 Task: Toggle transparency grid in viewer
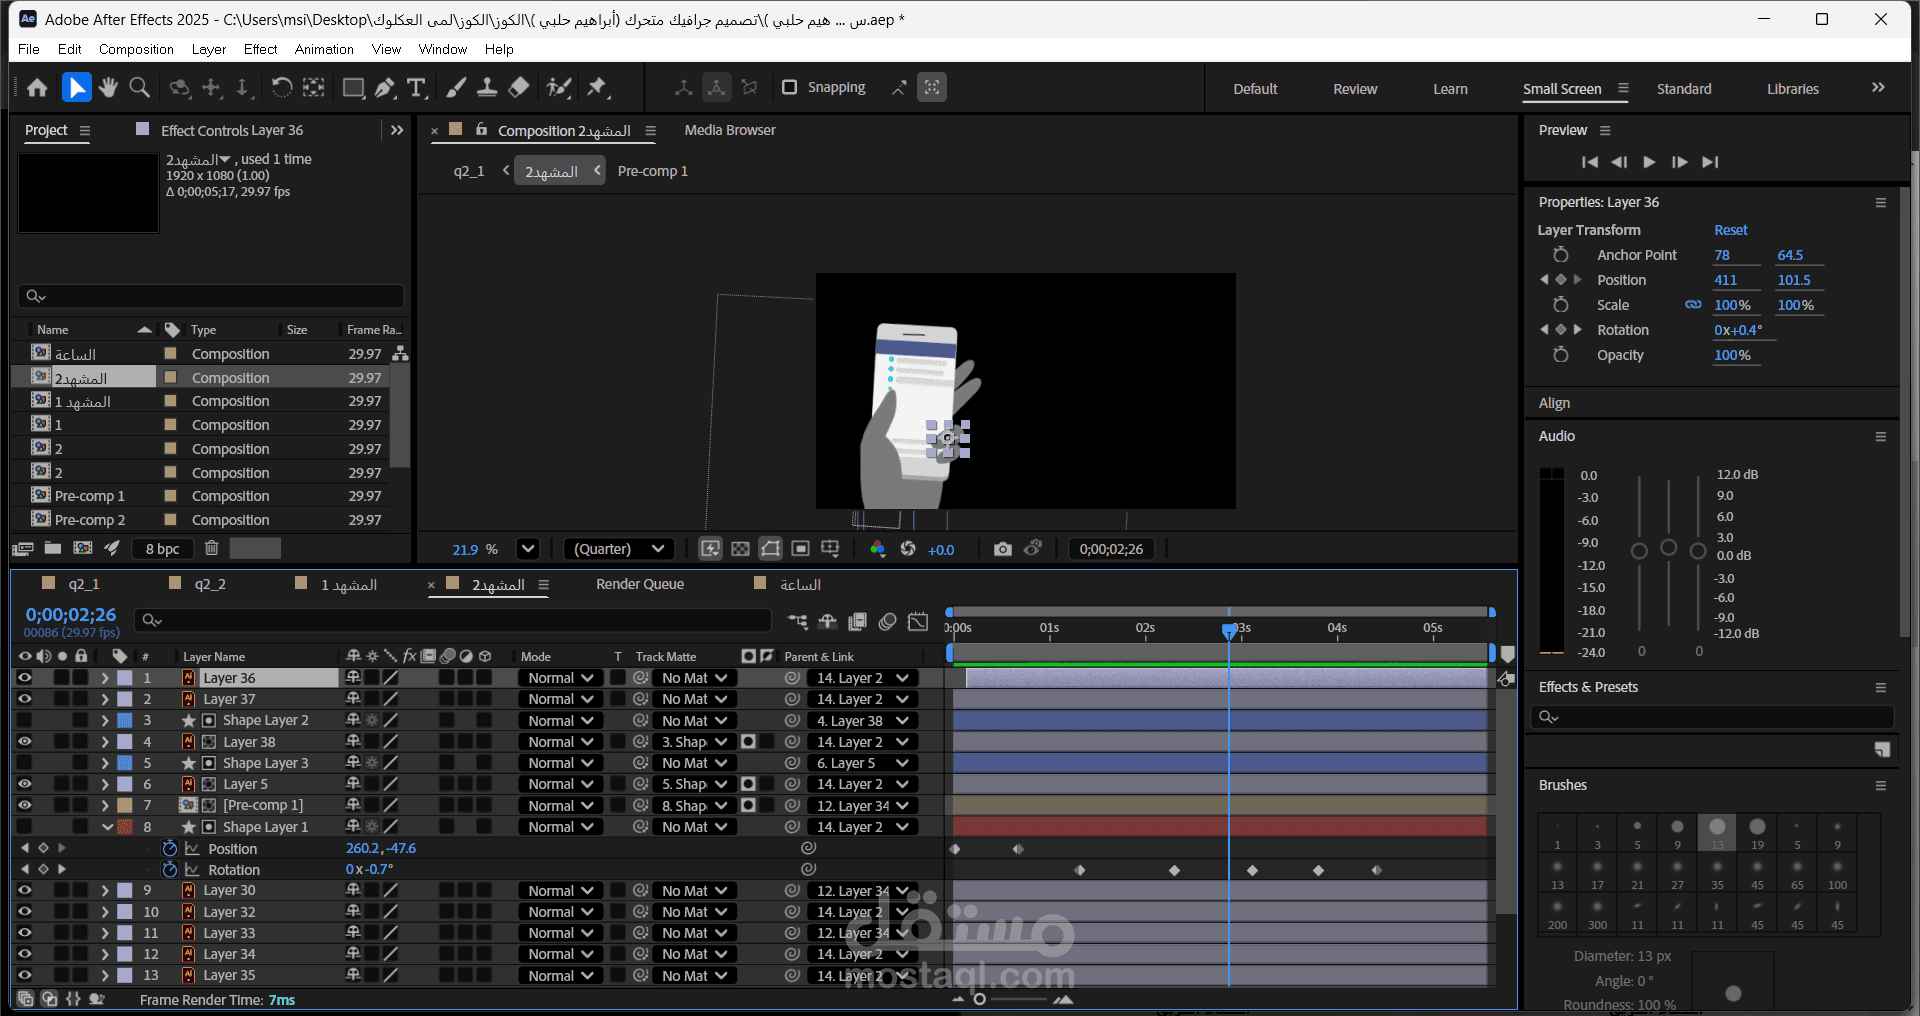click(740, 549)
